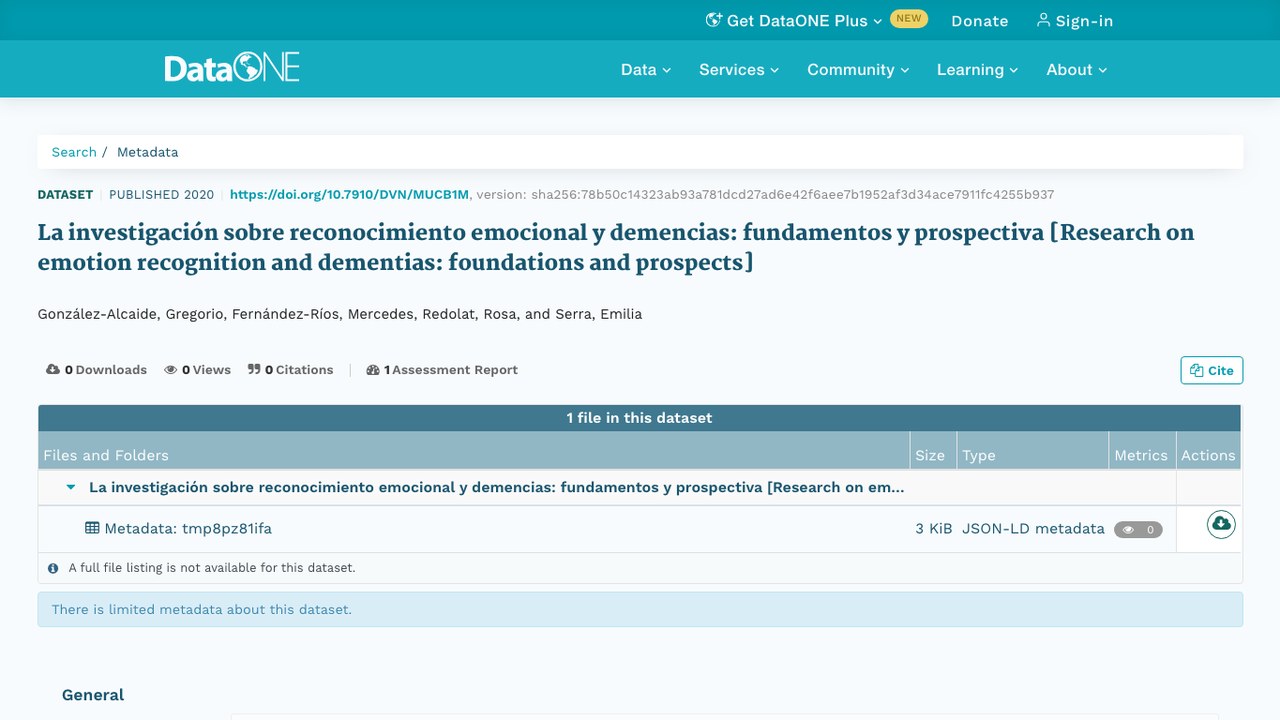Collapse the dataset folder row caret
This screenshot has width=1280, height=720.
71,488
